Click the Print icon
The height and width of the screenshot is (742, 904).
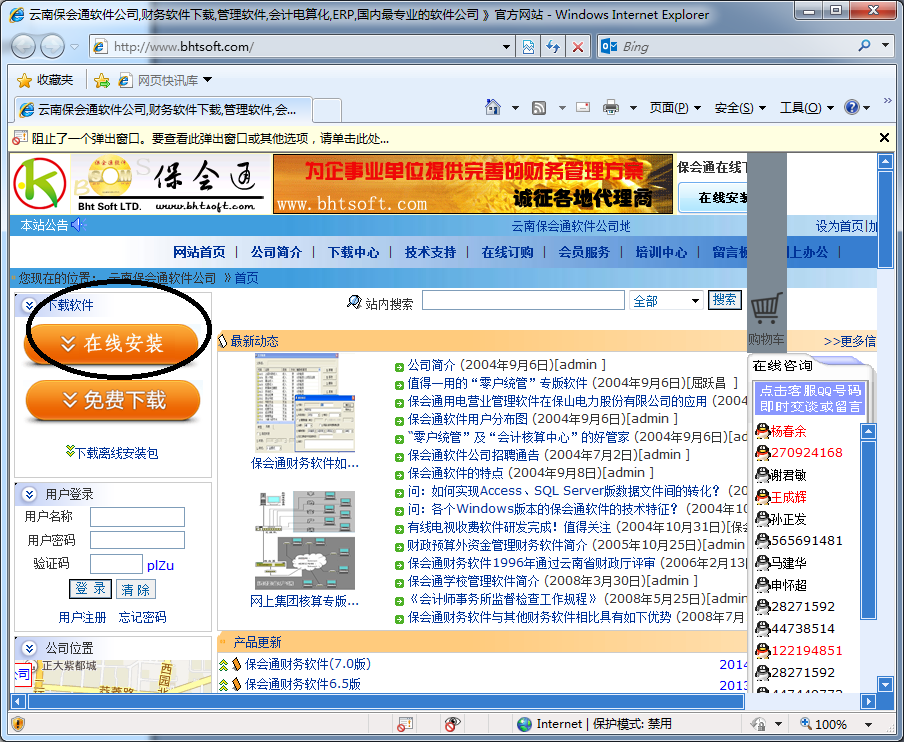(610, 106)
